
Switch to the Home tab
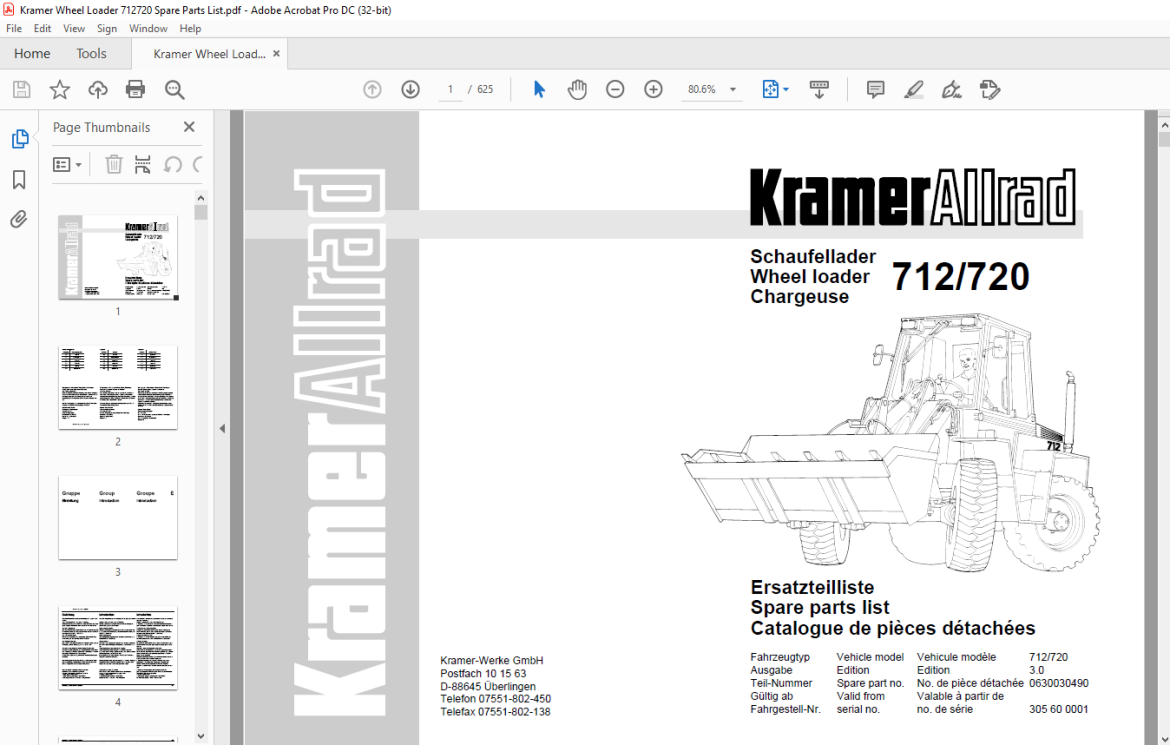click(x=32, y=54)
